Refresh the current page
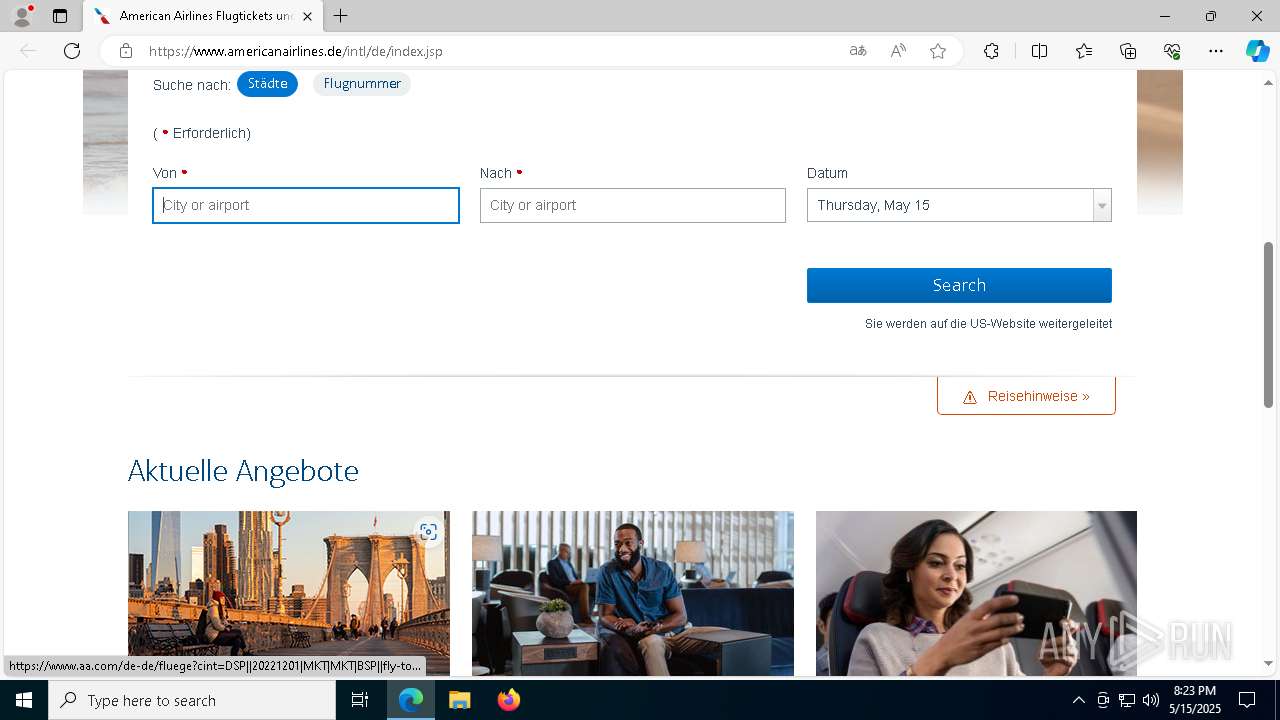 click(72, 51)
